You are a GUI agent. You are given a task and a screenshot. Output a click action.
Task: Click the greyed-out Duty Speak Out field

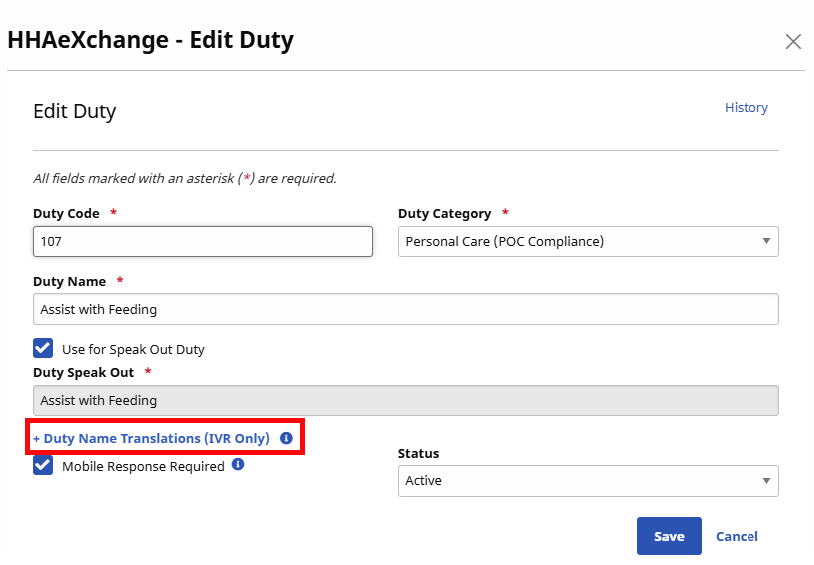click(405, 400)
